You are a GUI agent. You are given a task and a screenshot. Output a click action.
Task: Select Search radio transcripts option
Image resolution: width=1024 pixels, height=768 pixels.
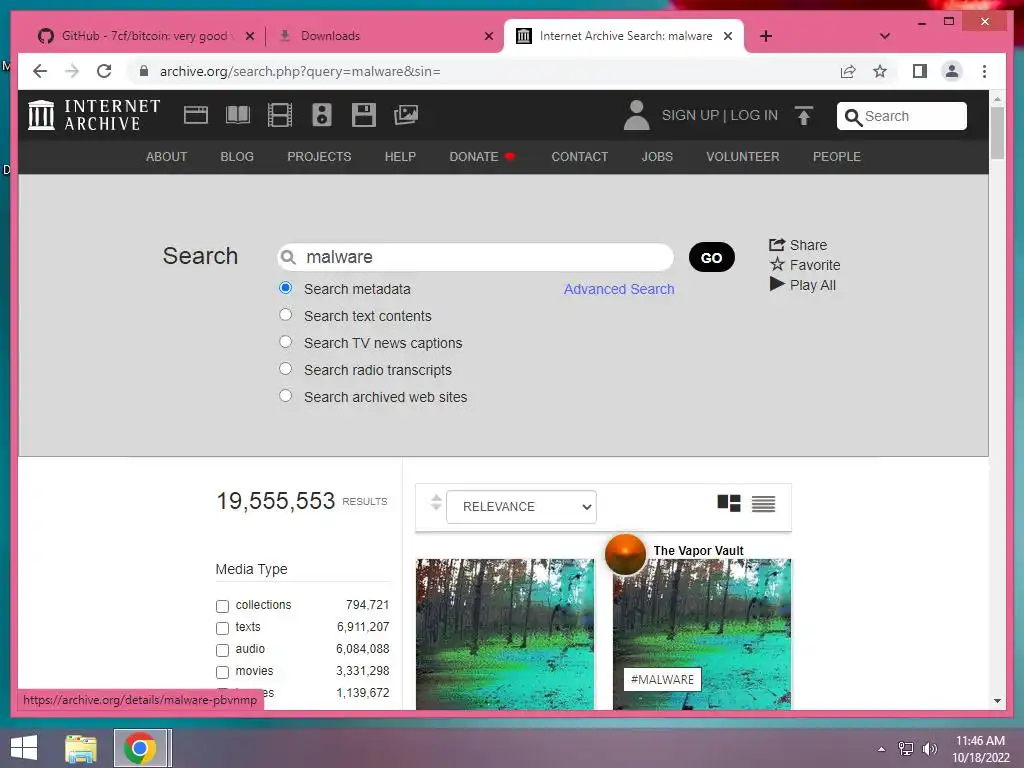[285, 368]
